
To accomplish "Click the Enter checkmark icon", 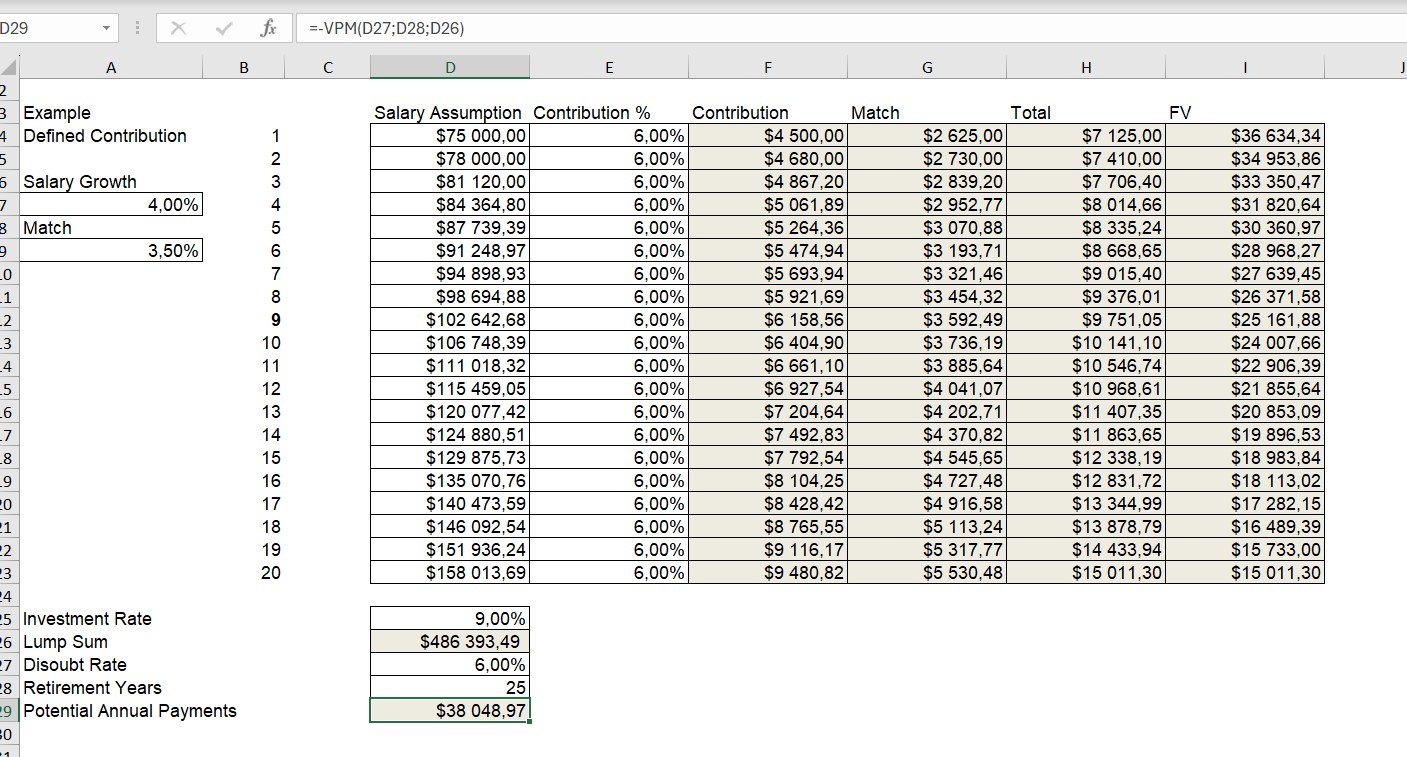I will tap(223, 28).
